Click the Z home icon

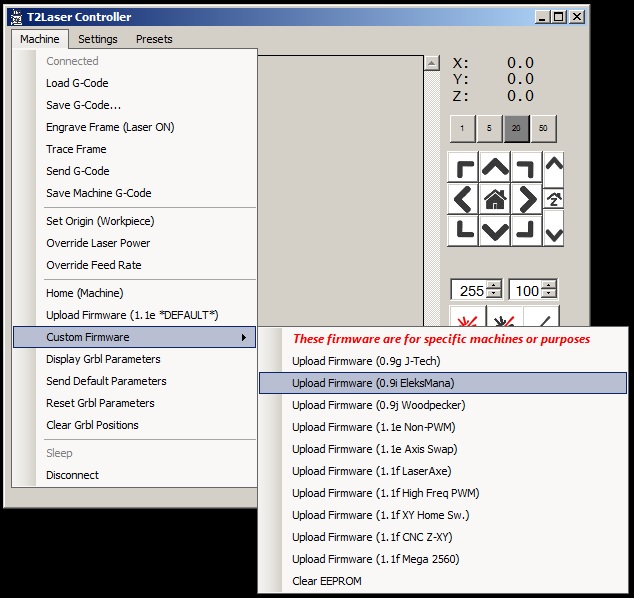pos(554,199)
